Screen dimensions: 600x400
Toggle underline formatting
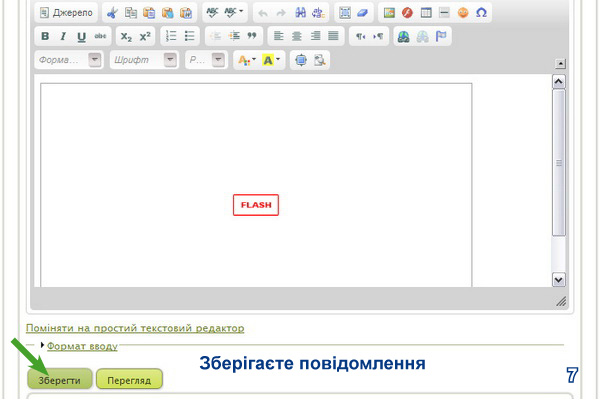click(x=81, y=36)
